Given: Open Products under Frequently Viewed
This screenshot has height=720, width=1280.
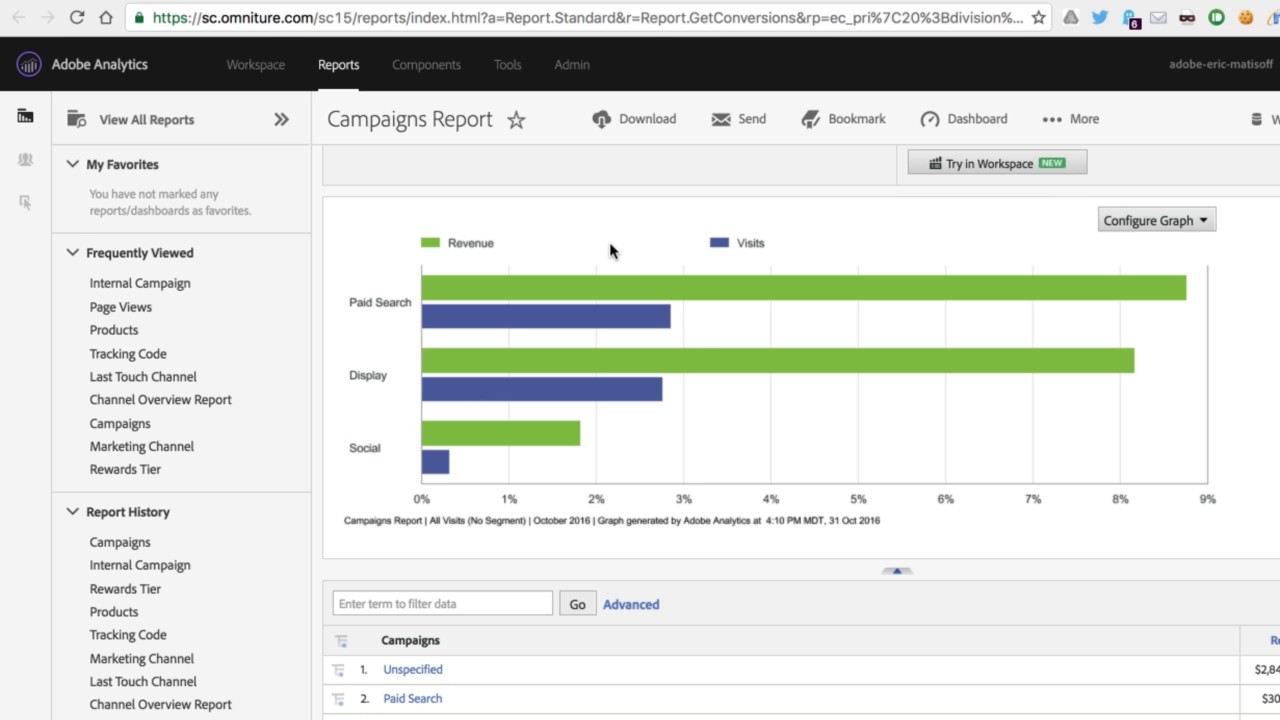Looking at the screenshot, I should 114,330.
